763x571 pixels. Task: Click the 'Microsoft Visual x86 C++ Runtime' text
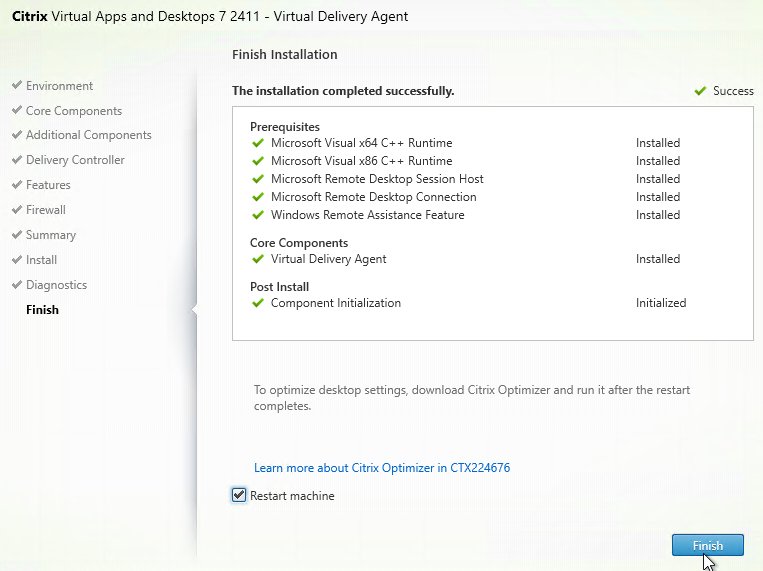(x=362, y=161)
